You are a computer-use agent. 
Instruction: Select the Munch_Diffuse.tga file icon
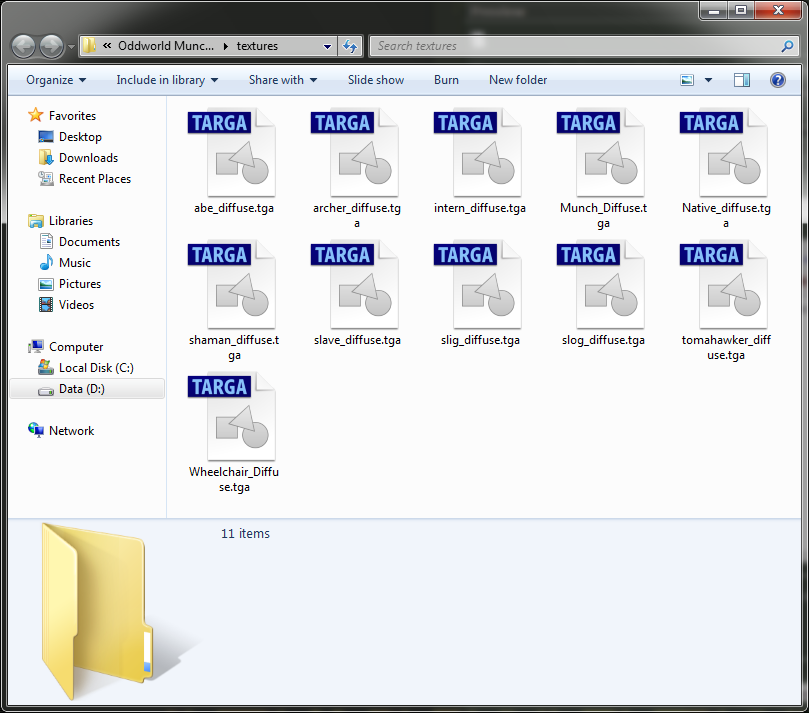tap(602, 153)
